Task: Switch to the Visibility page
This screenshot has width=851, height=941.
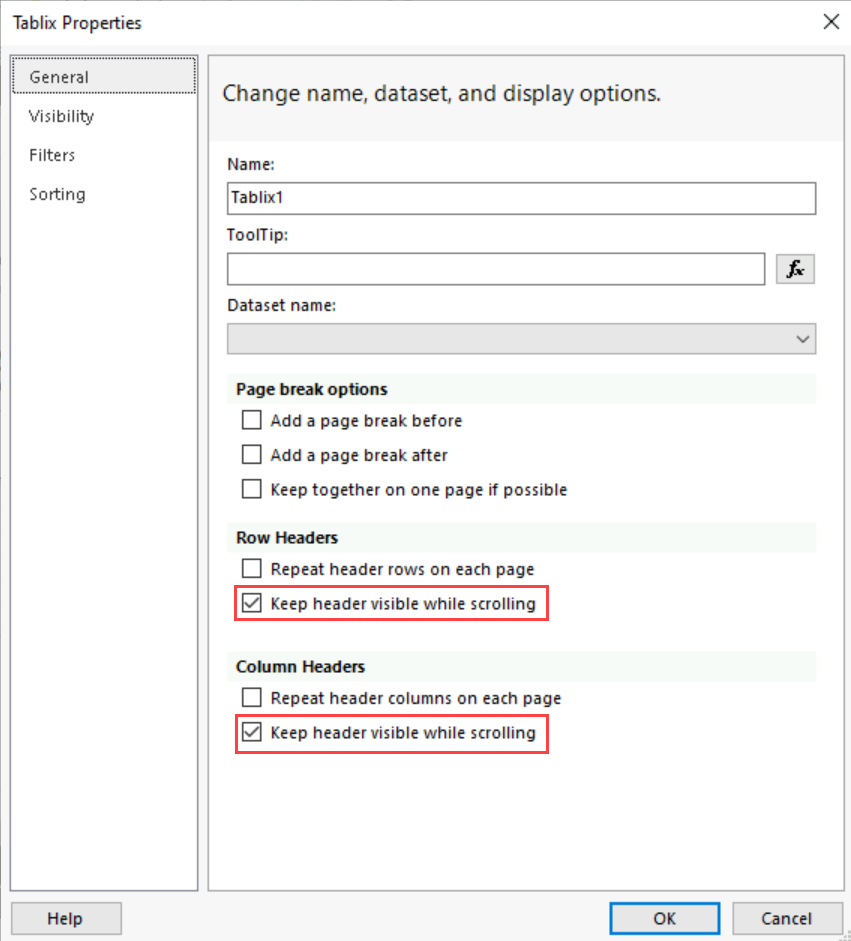Action: click(x=61, y=116)
